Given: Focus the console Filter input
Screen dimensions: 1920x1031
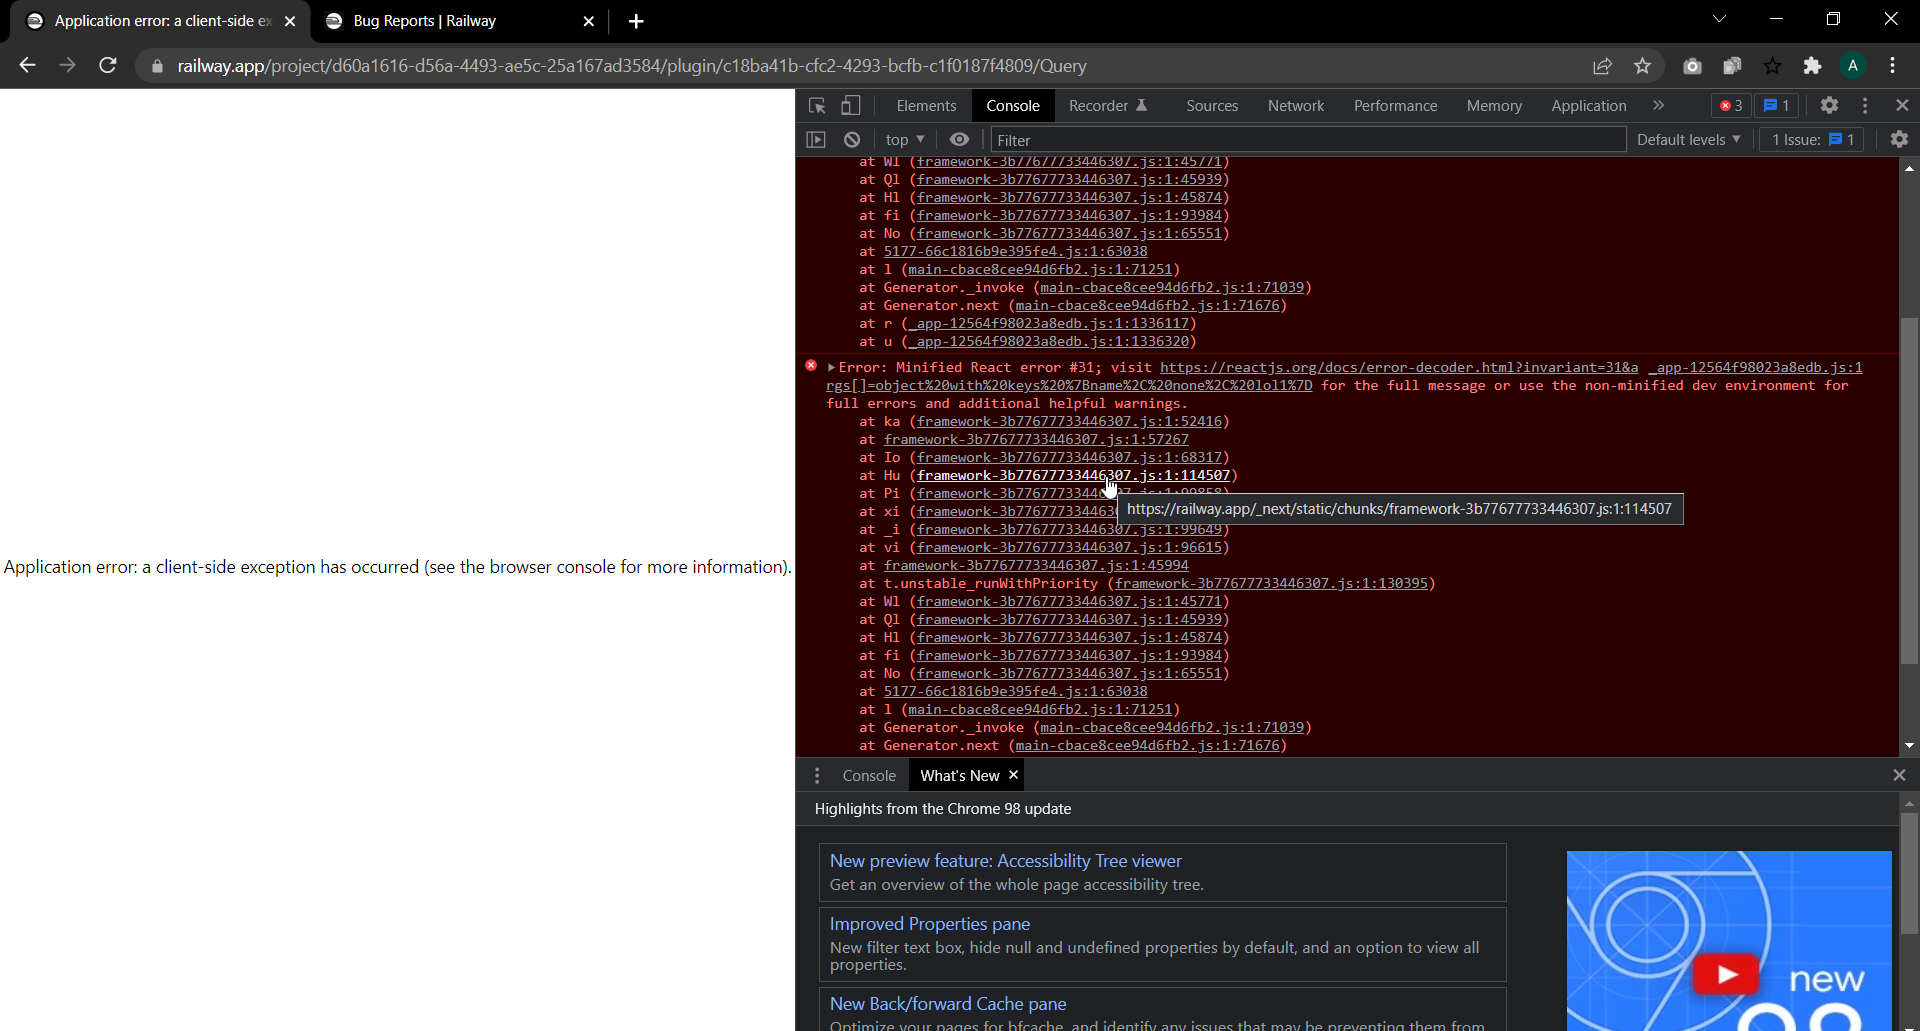Looking at the screenshot, I should pyautogui.click(x=1308, y=140).
